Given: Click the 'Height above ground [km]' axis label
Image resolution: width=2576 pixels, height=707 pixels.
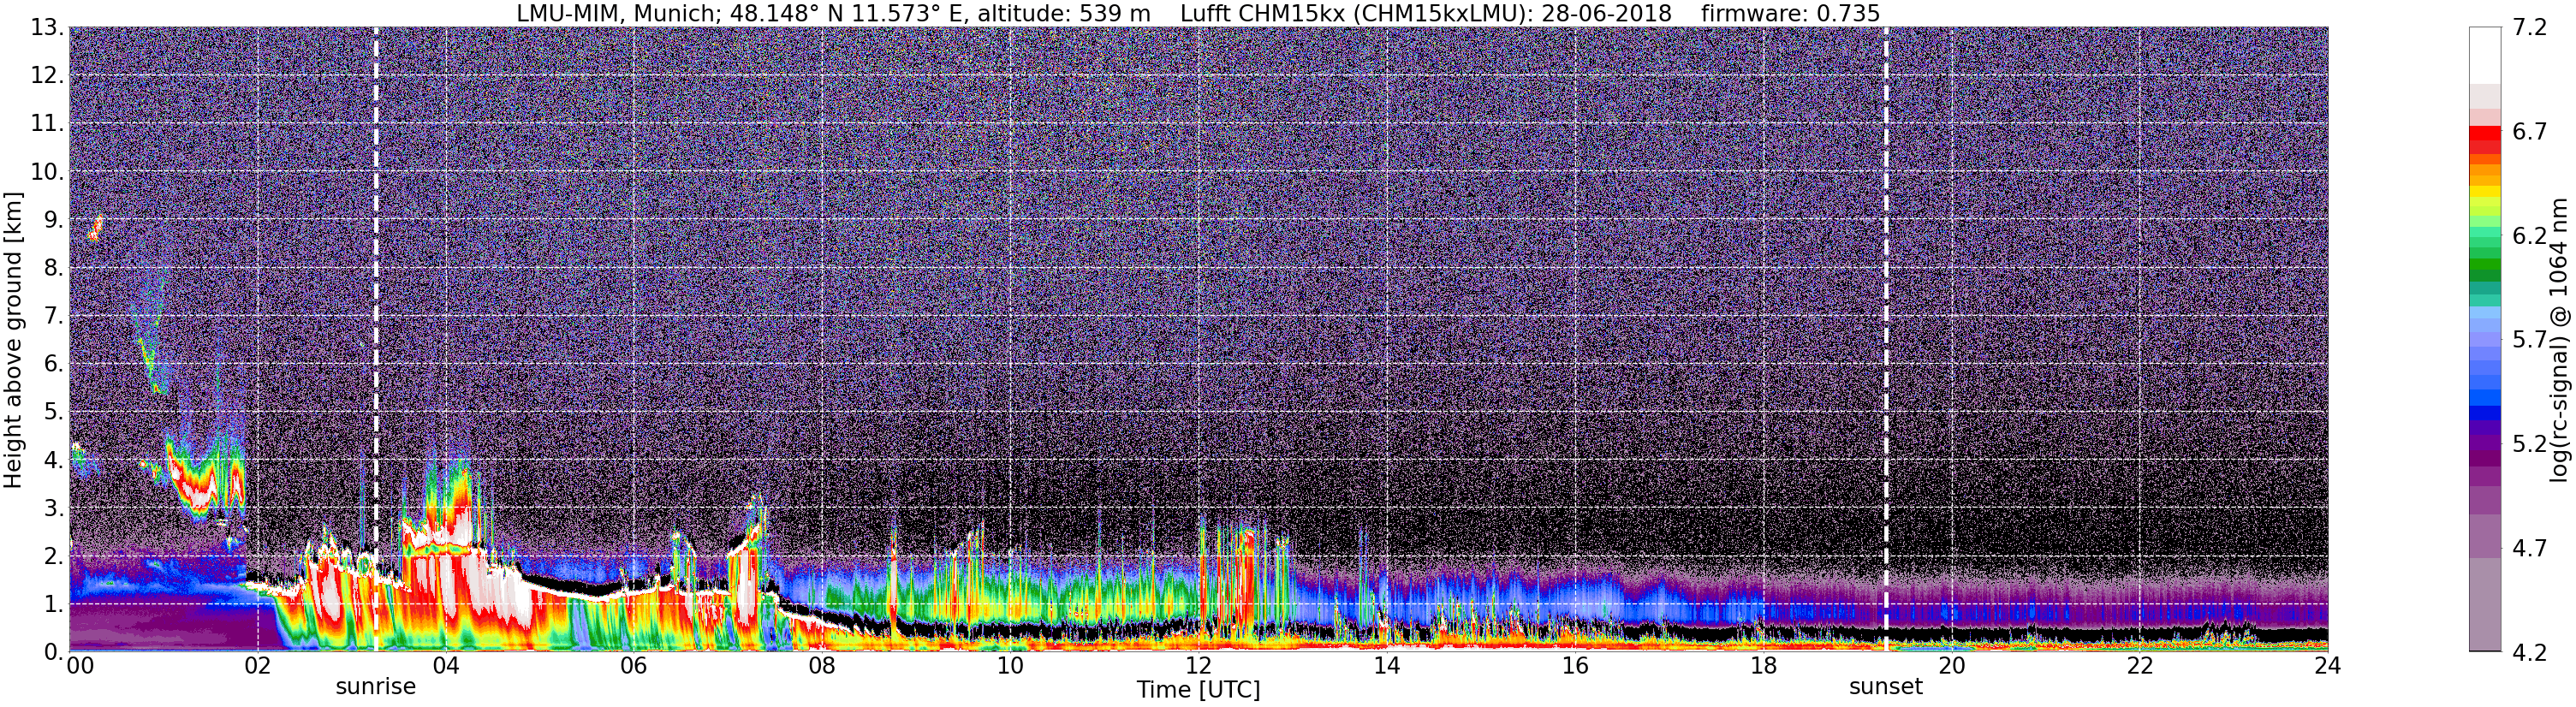Looking at the screenshot, I should tap(13, 340).
